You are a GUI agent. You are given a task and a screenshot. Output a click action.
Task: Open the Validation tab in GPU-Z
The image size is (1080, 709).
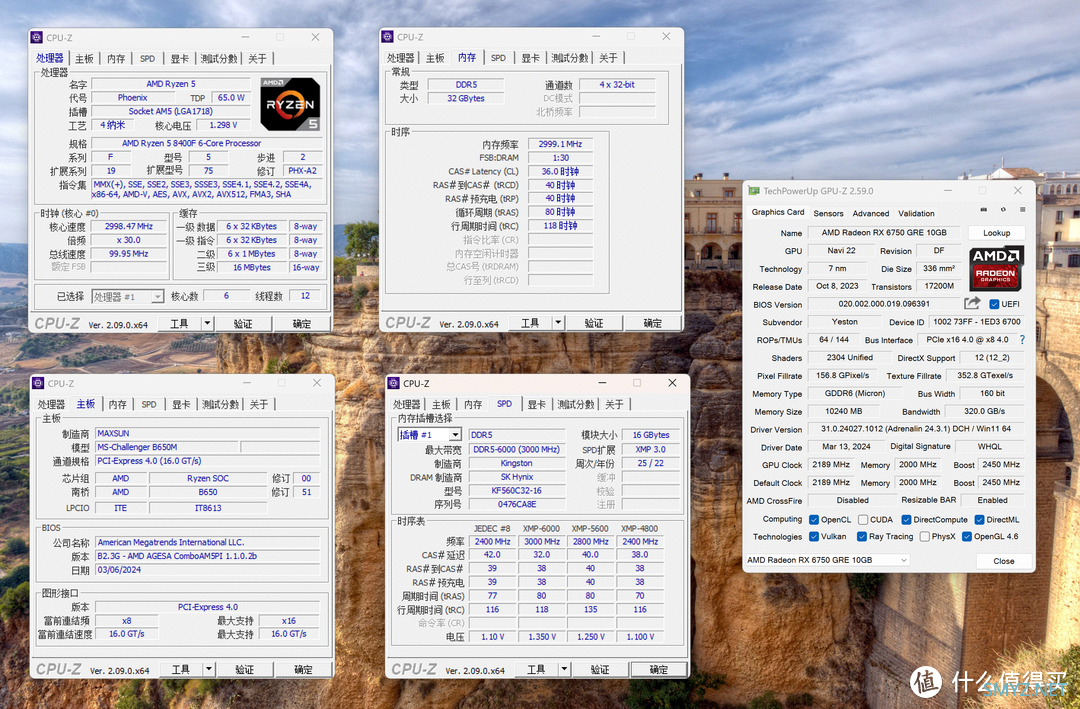coord(916,214)
